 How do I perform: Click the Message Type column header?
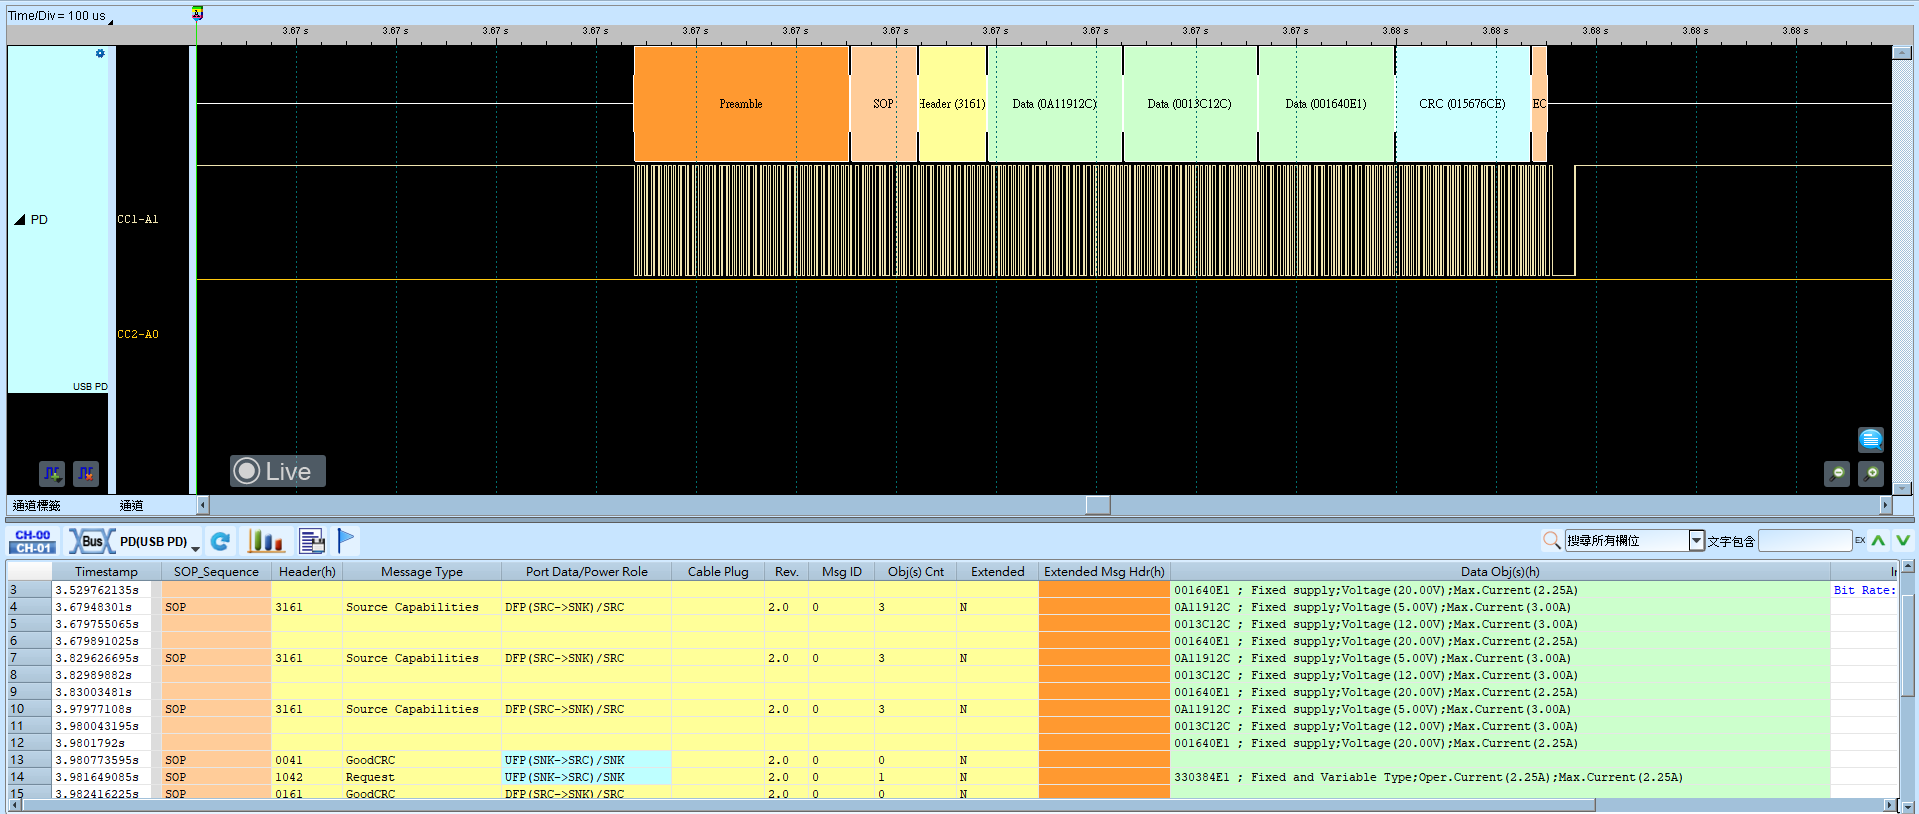coord(421,572)
